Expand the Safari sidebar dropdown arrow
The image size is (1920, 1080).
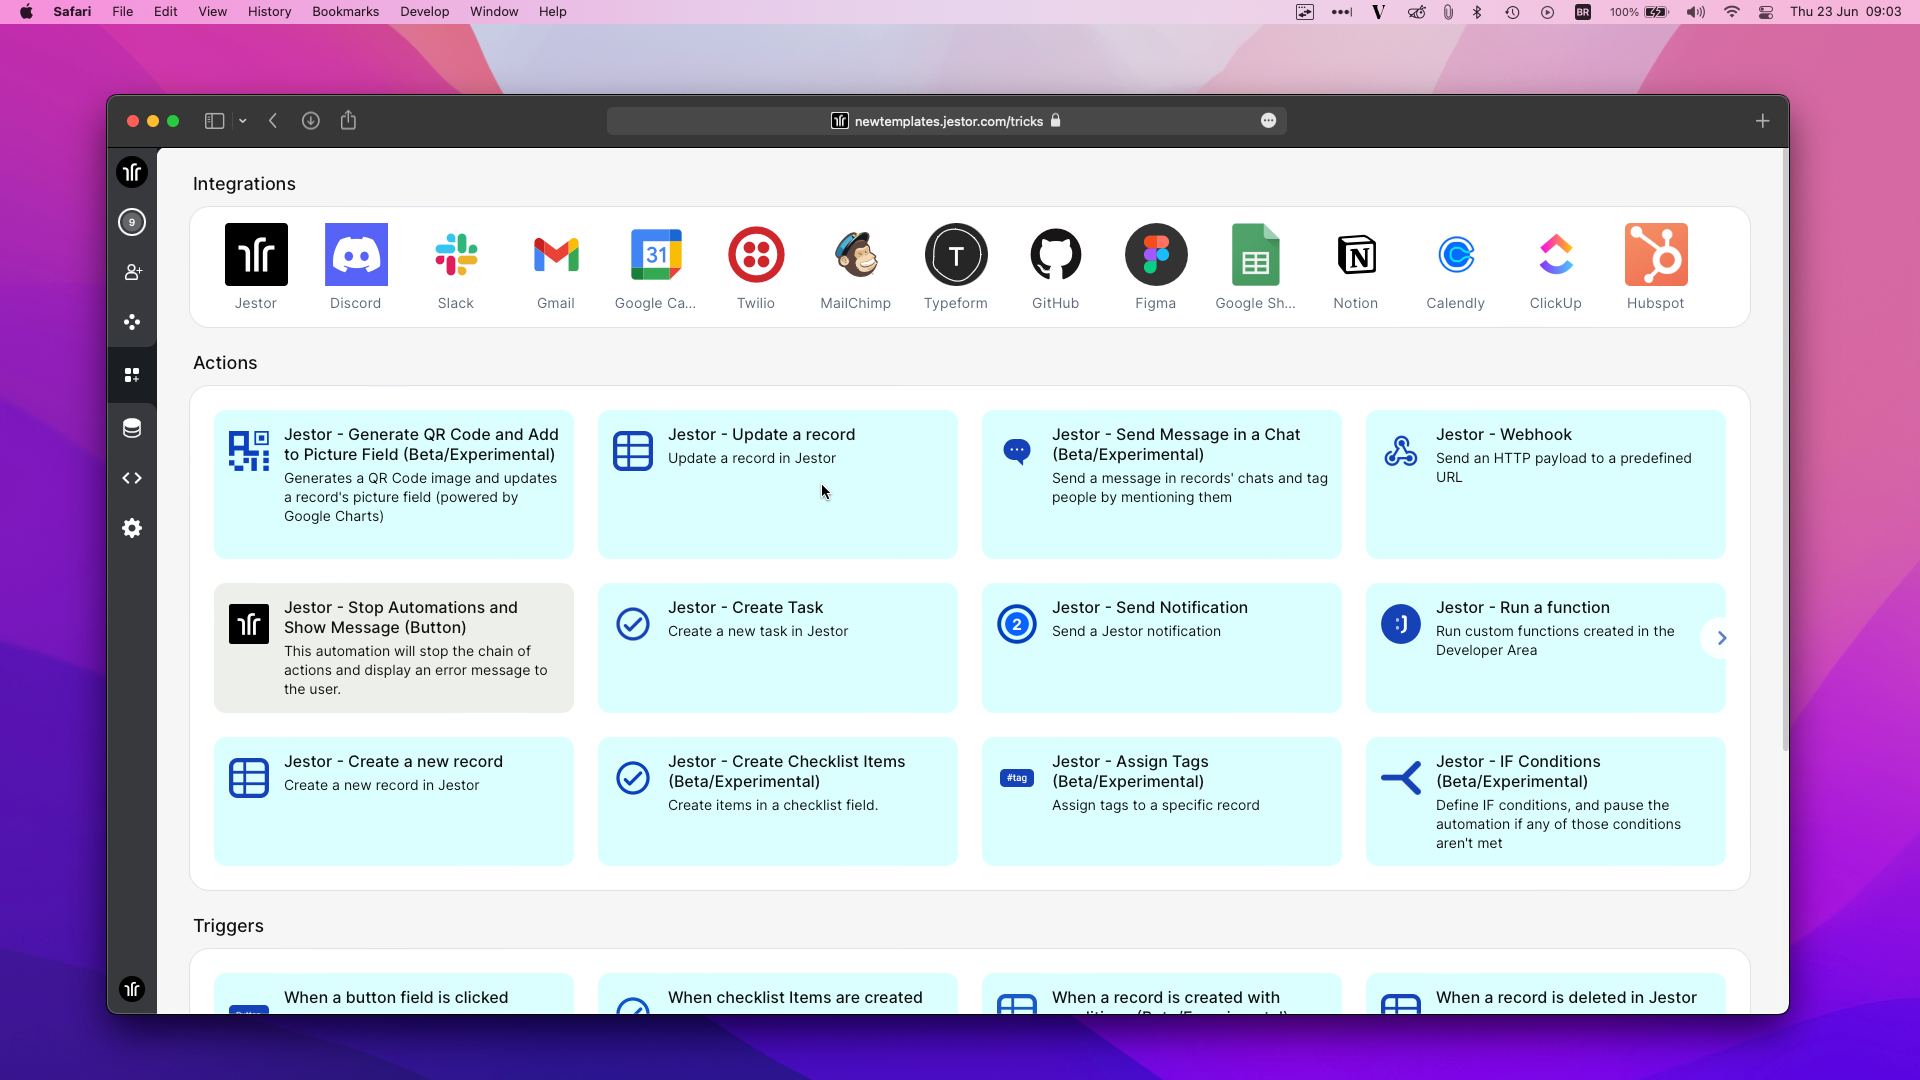tap(243, 121)
